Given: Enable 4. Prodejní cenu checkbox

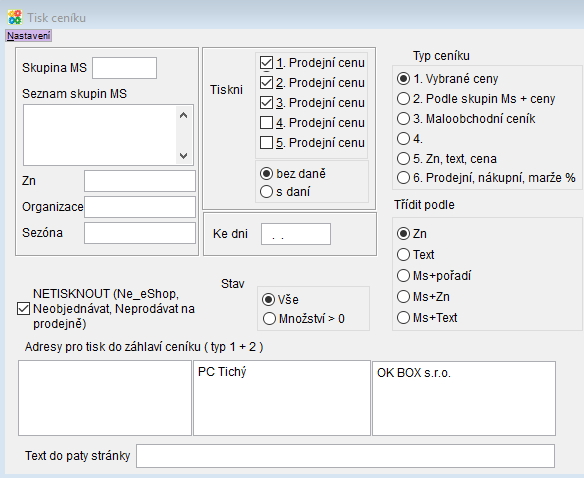Looking at the screenshot, I should (x=266, y=123).
